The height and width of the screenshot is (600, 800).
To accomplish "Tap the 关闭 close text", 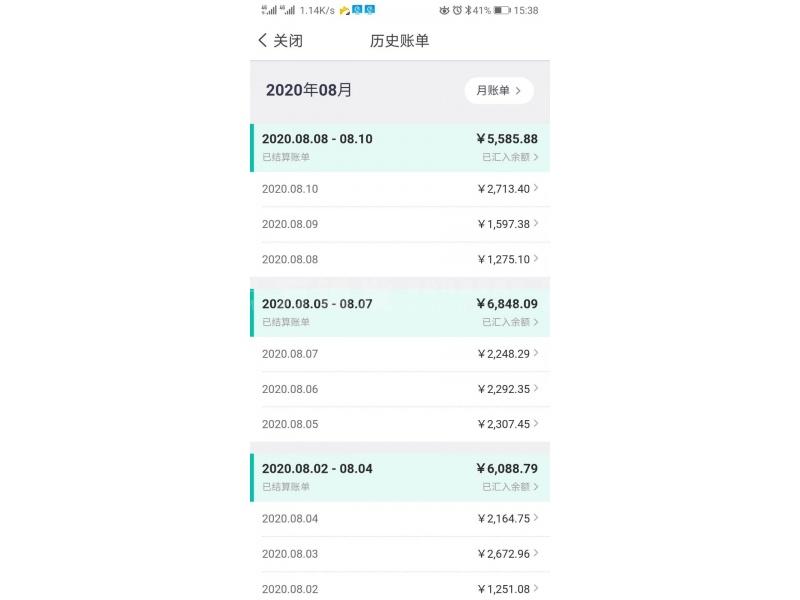I will tap(288, 41).
